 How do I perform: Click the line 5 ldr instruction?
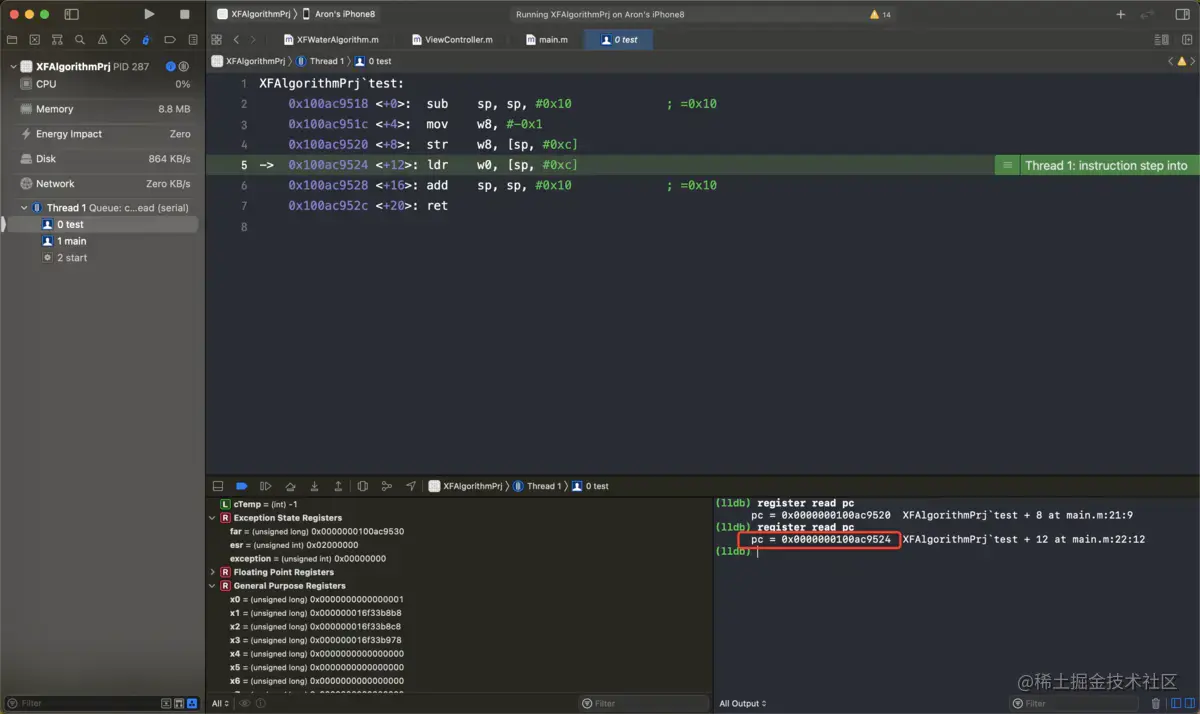click(x=433, y=165)
